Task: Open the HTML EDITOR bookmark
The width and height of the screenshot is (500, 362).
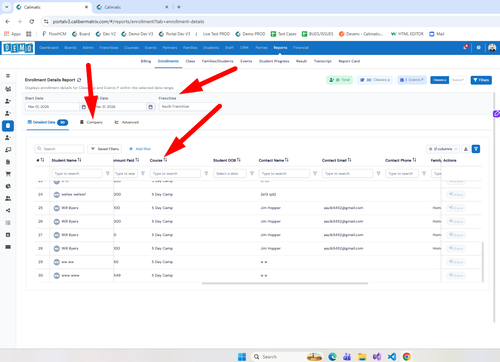Action: coord(407,34)
